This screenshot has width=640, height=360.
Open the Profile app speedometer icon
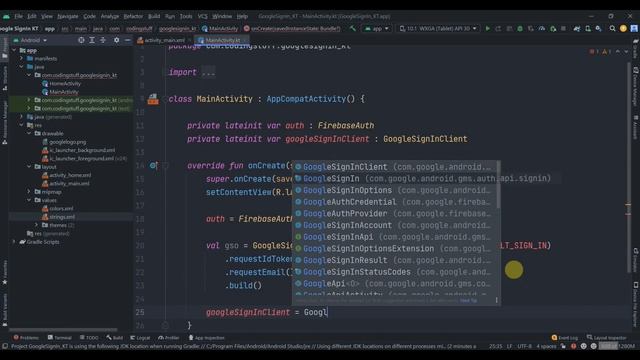point(542,29)
